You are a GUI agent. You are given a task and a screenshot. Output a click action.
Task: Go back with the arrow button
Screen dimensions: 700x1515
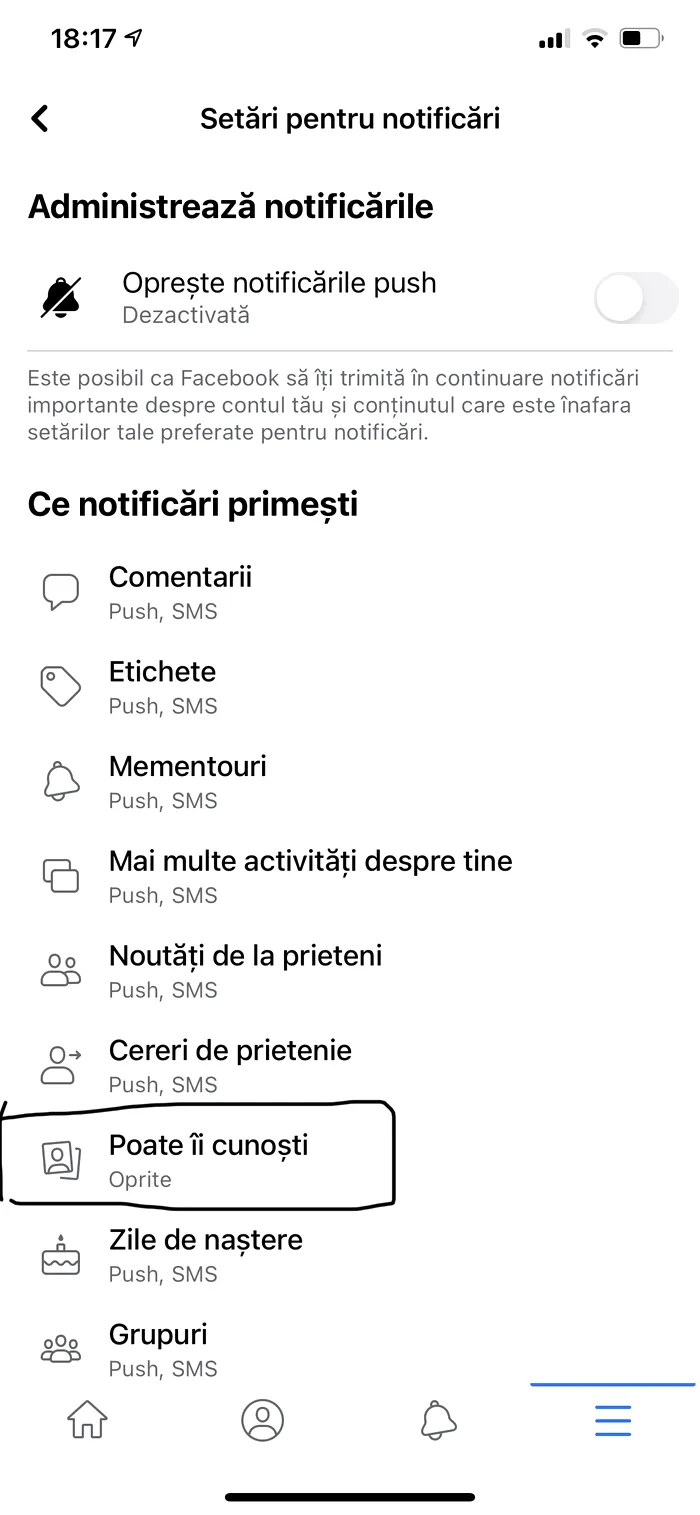click(x=39, y=118)
